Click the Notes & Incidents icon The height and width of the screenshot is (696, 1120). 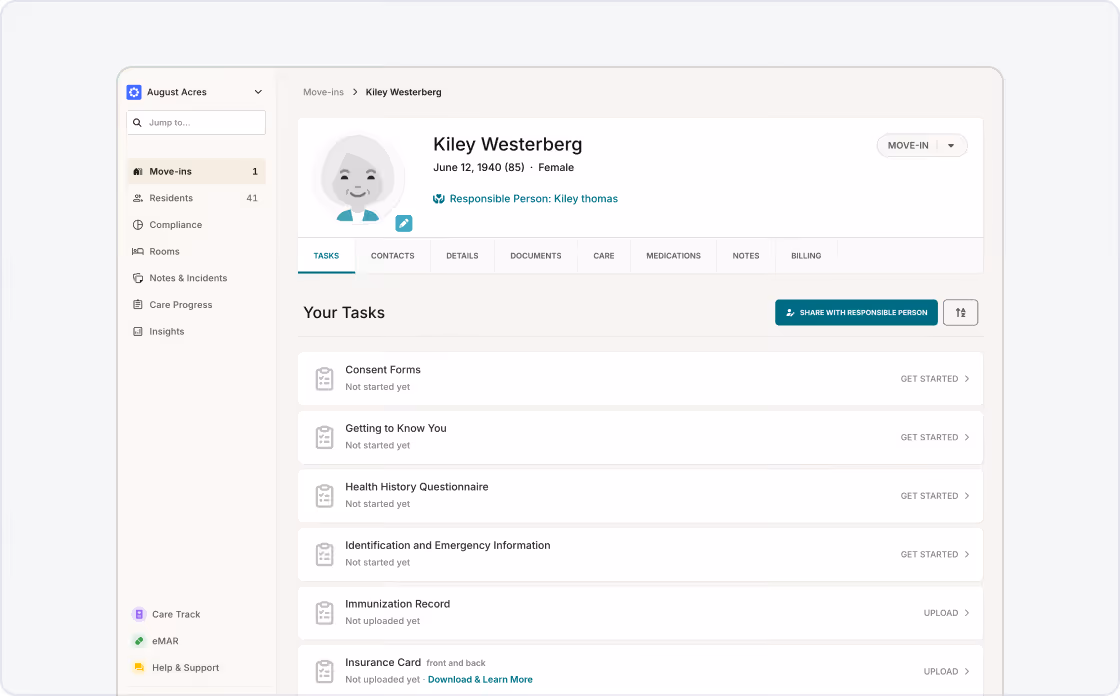138,278
